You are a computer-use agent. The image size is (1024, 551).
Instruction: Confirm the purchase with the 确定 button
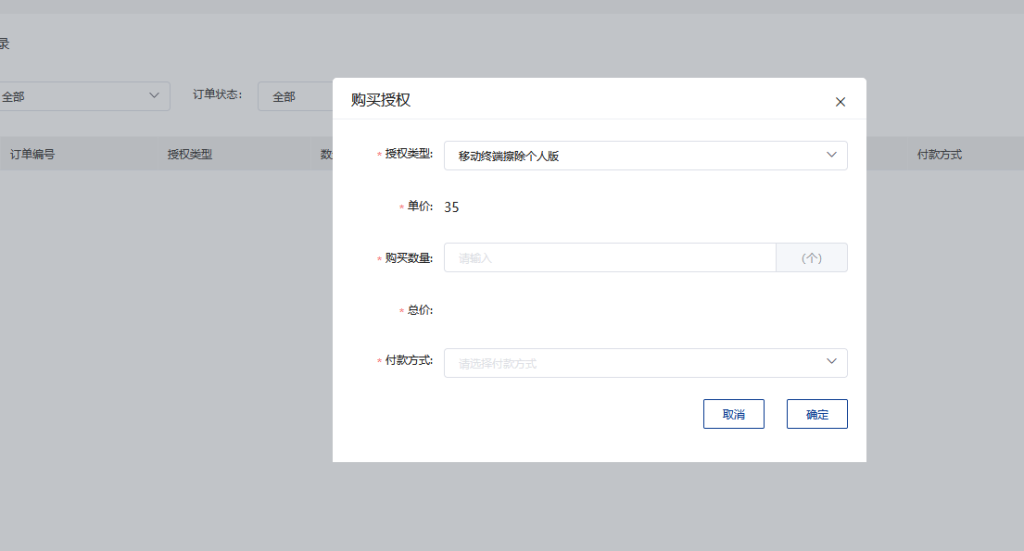817,414
